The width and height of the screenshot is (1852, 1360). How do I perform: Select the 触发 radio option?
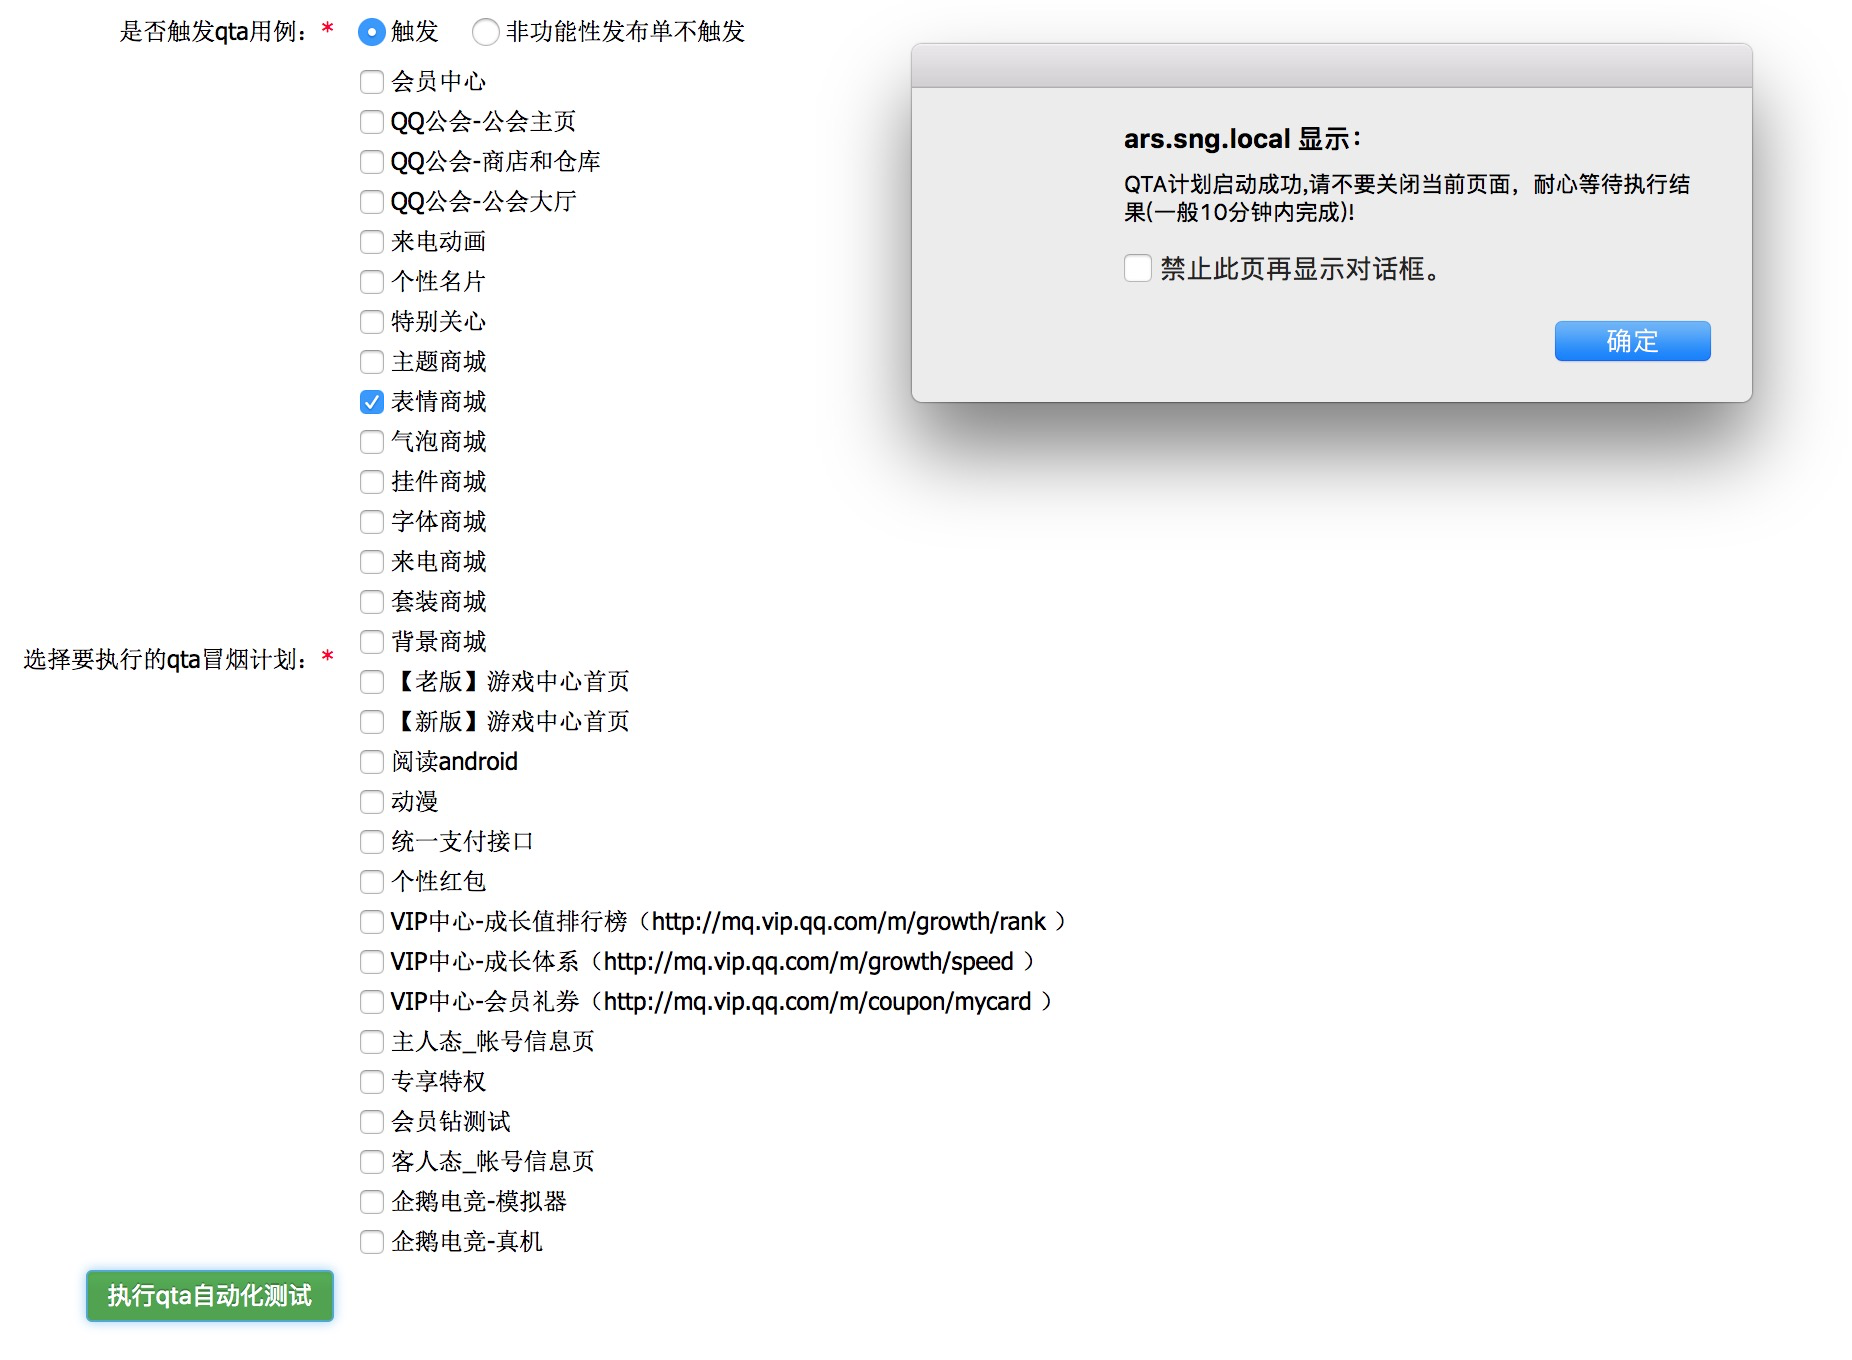tap(371, 32)
